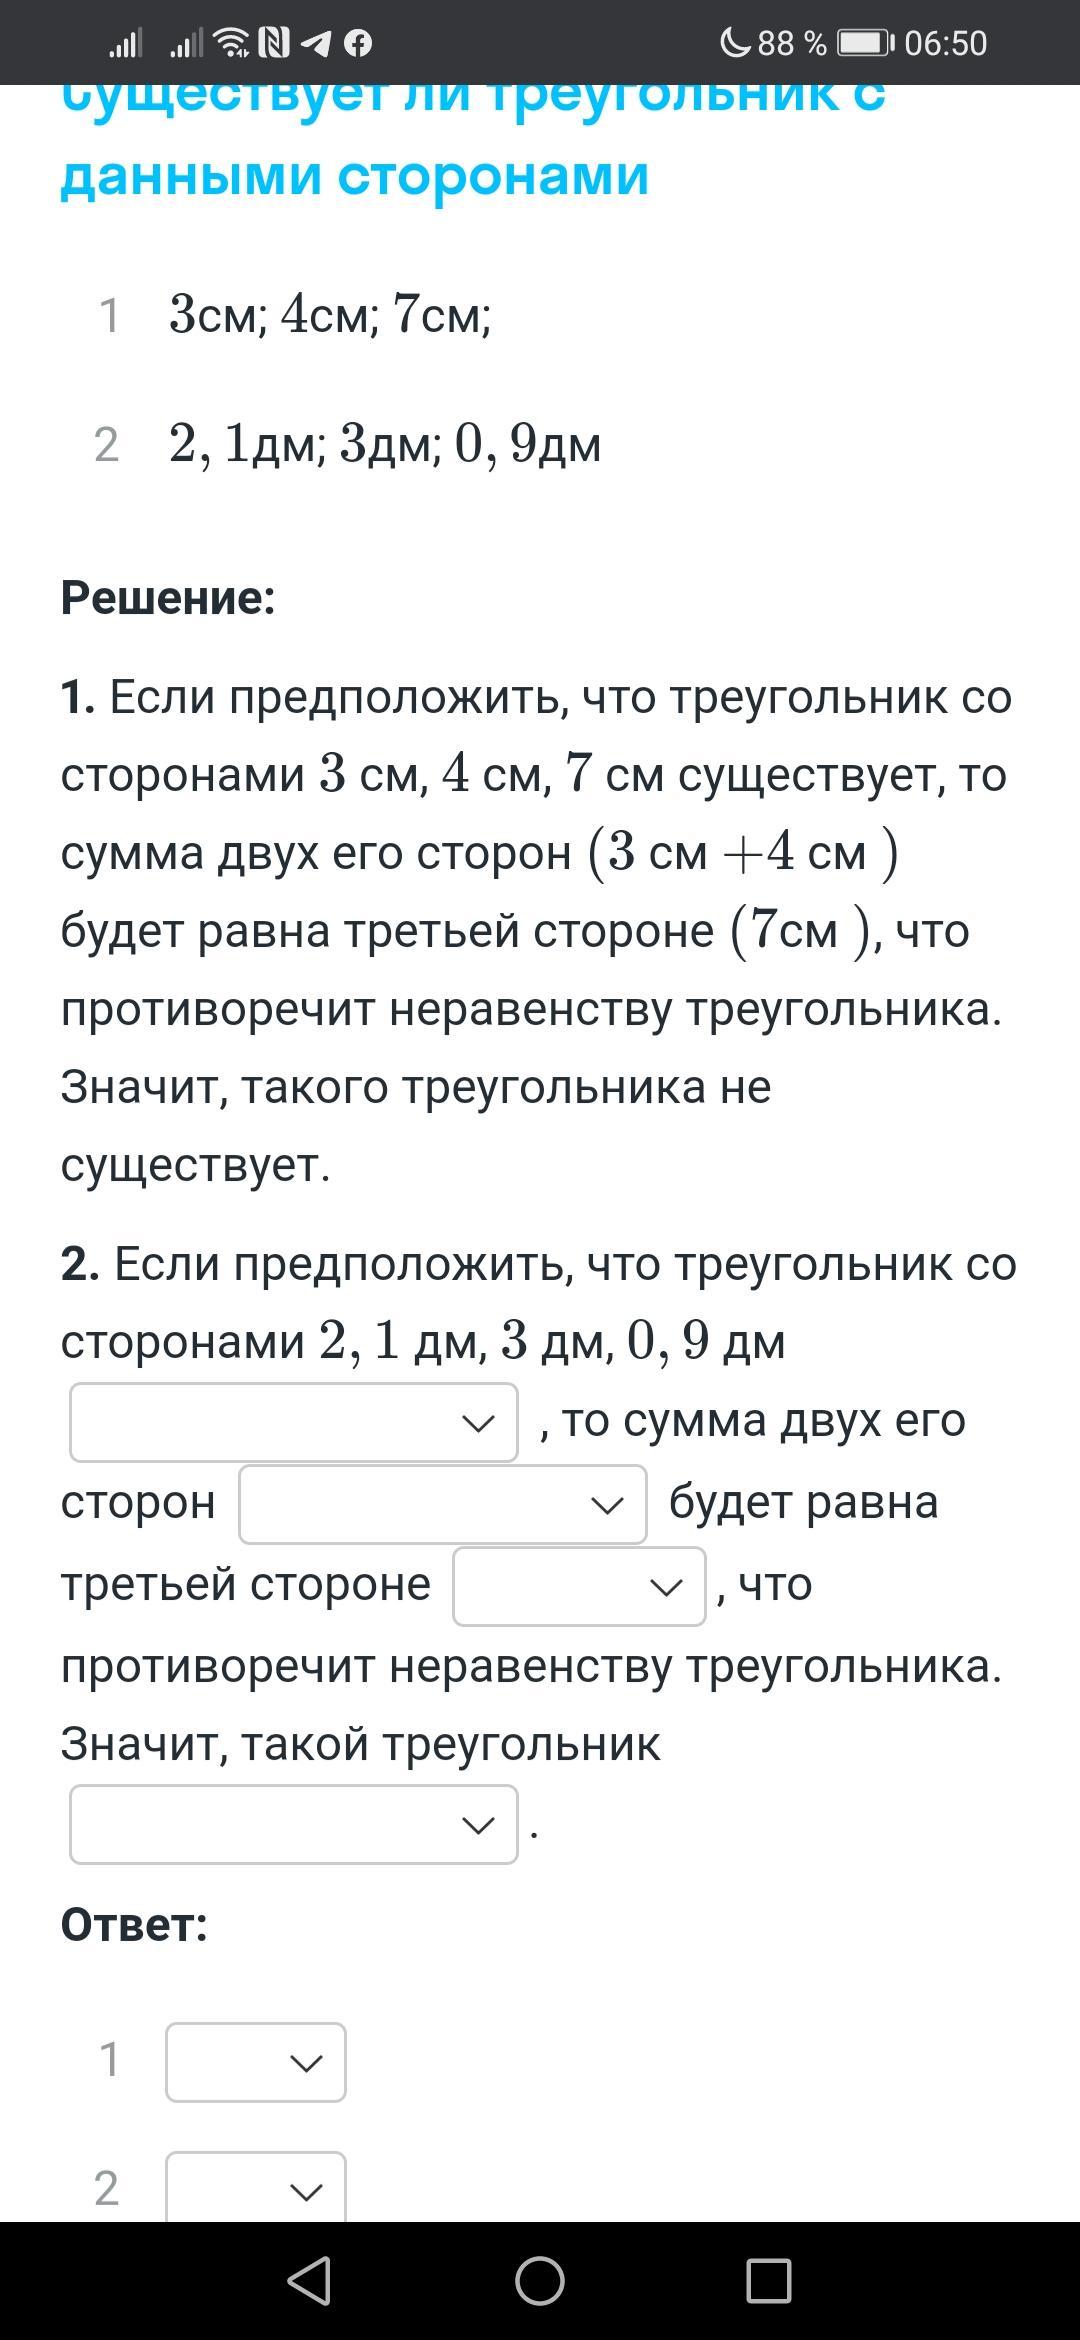Select answer dropdown number 2 under "Ответ"
1080x2340 pixels.
pyautogui.click(x=256, y=2188)
